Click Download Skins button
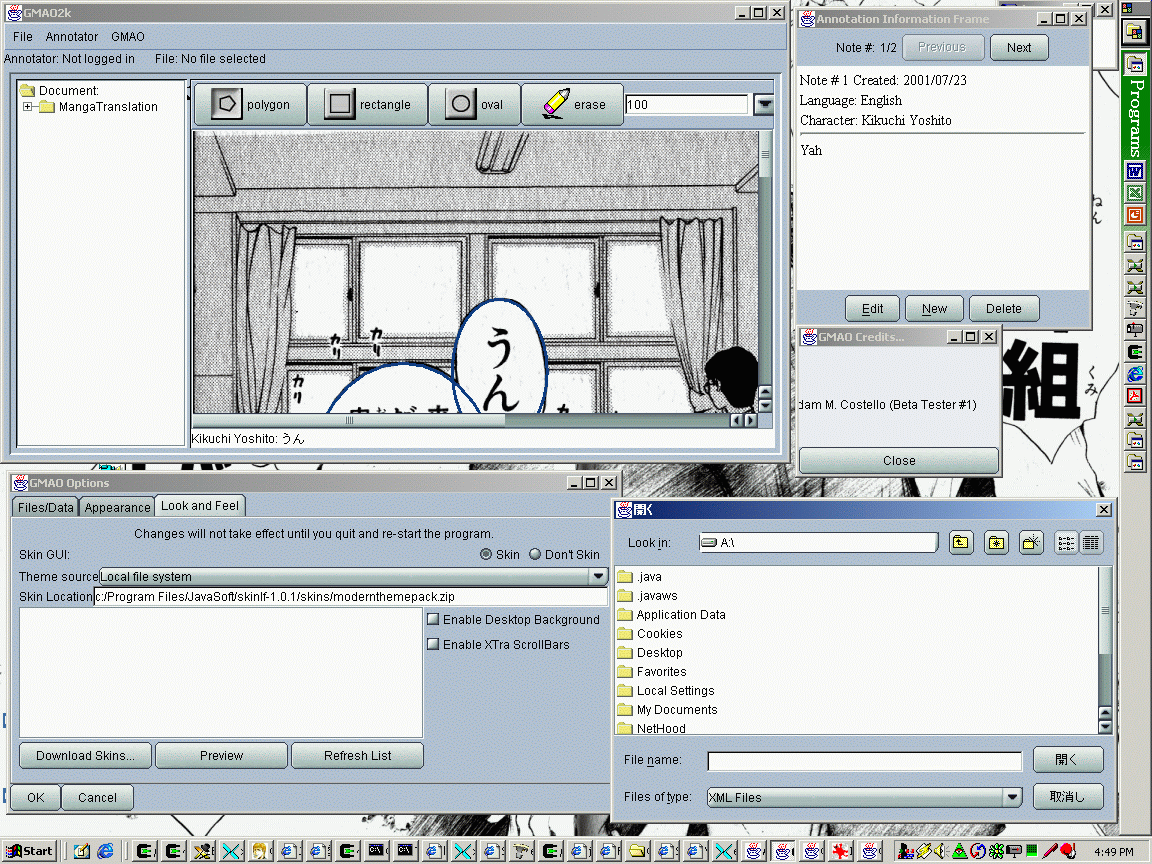The width and height of the screenshot is (1152, 864). (x=85, y=756)
